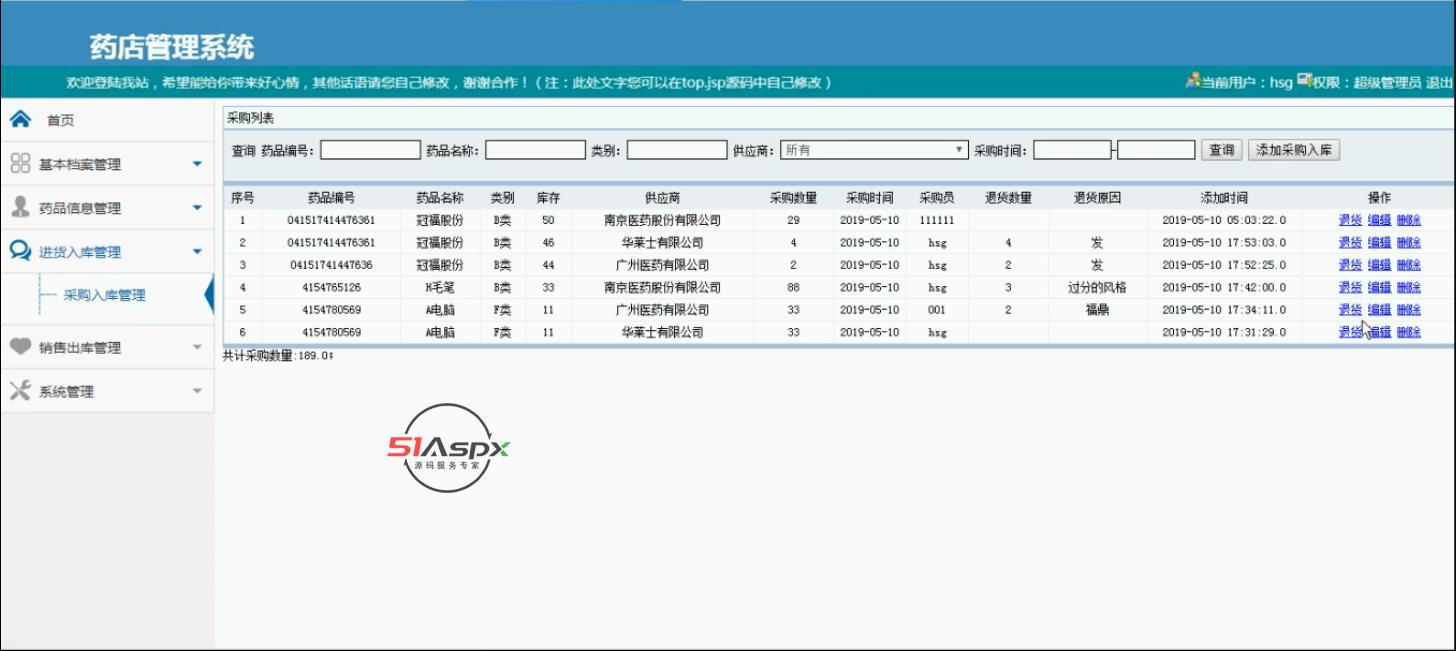Click 编辑 for row 5

click(x=1379, y=310)
